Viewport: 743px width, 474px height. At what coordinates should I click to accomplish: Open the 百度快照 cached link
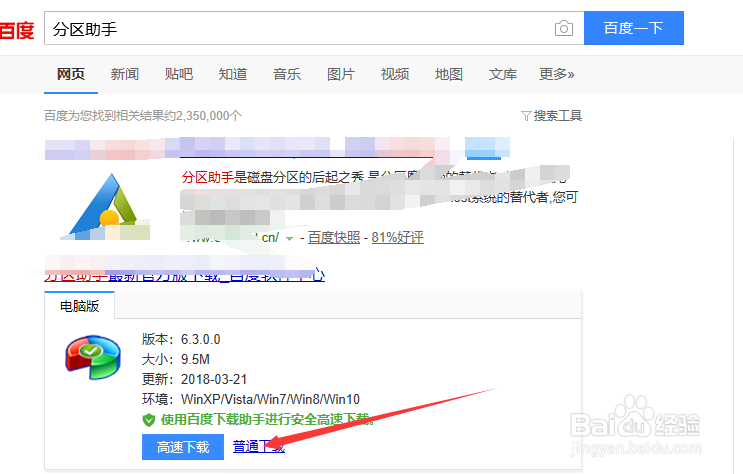tap(334, 237)
